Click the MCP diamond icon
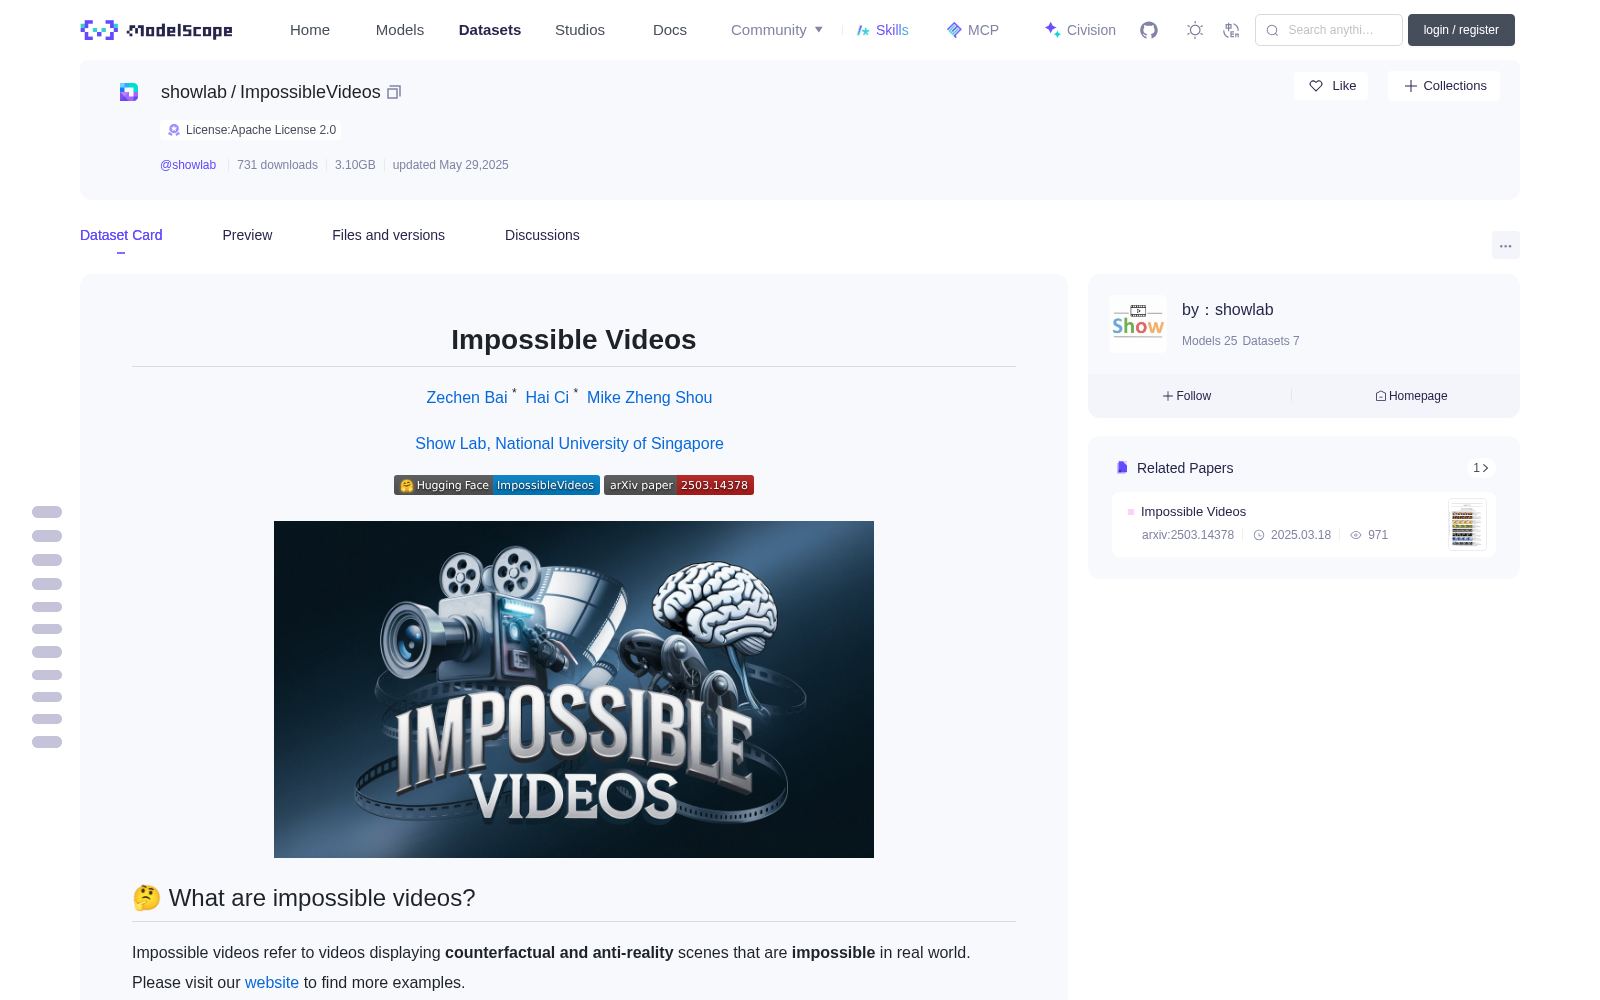 [954, 30]
